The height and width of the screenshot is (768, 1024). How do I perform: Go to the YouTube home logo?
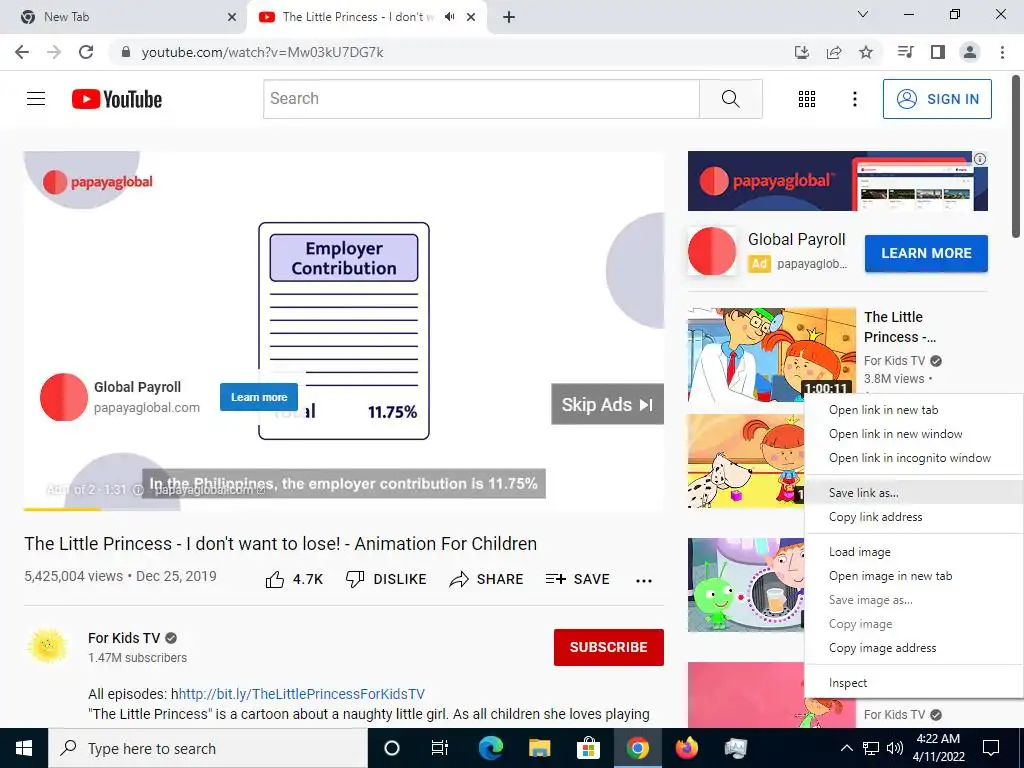pyautogui.click(x=117, y=99)
